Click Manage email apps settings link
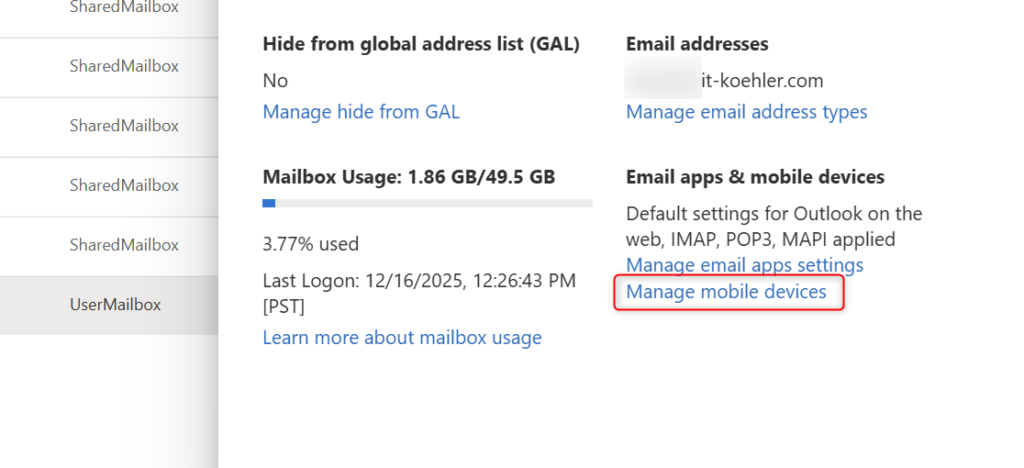Viewport: 1024px width, 468px height. (744, 265)
